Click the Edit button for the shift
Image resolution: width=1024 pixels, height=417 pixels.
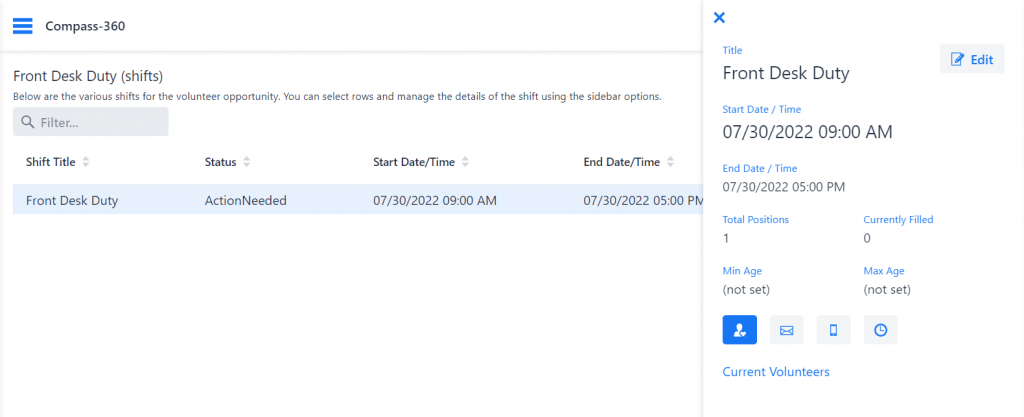point(972,59)
